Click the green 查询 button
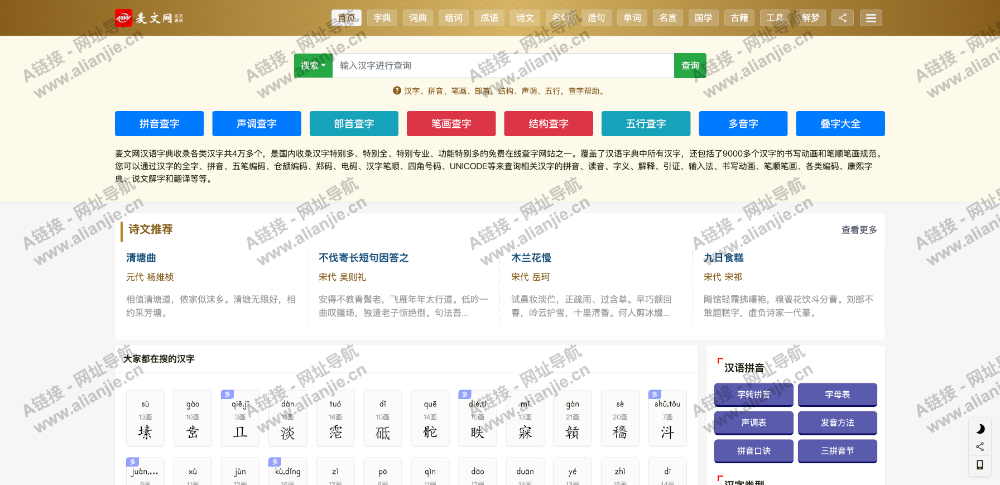This screenshot has width=1000, height=485. pos(690,65)
